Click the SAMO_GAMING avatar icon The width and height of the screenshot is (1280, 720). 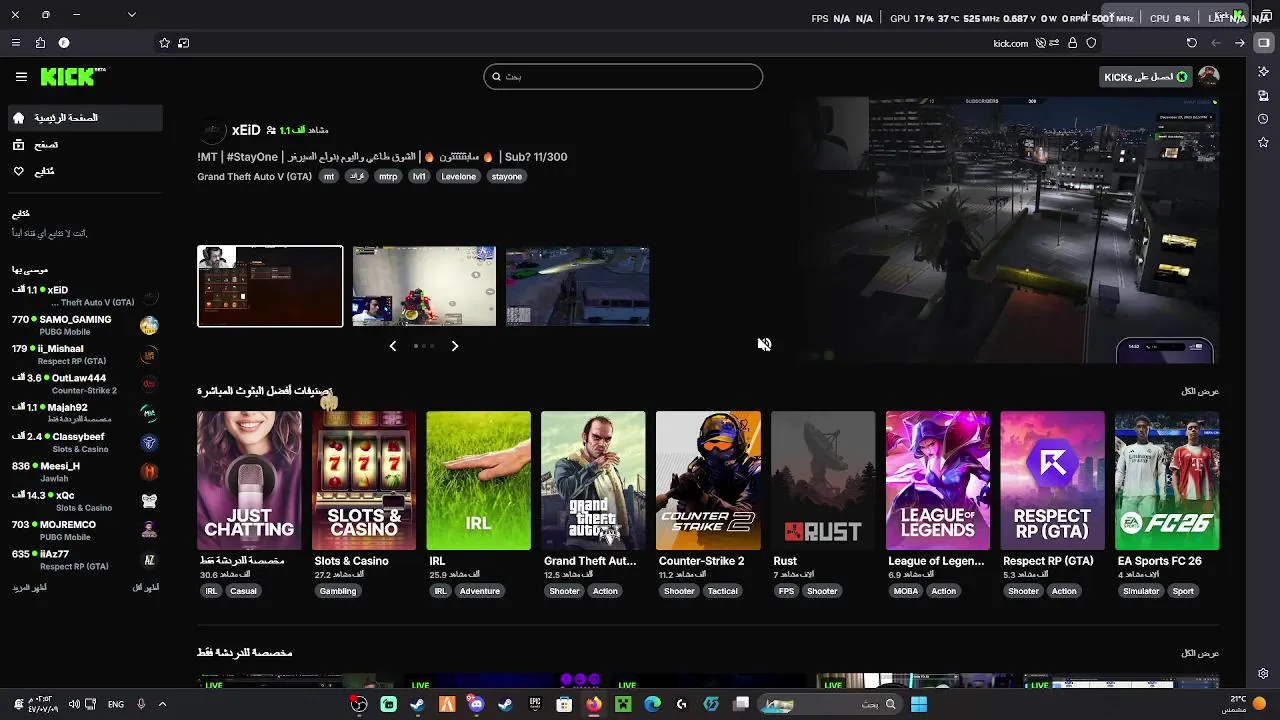(x=149, y=325)
